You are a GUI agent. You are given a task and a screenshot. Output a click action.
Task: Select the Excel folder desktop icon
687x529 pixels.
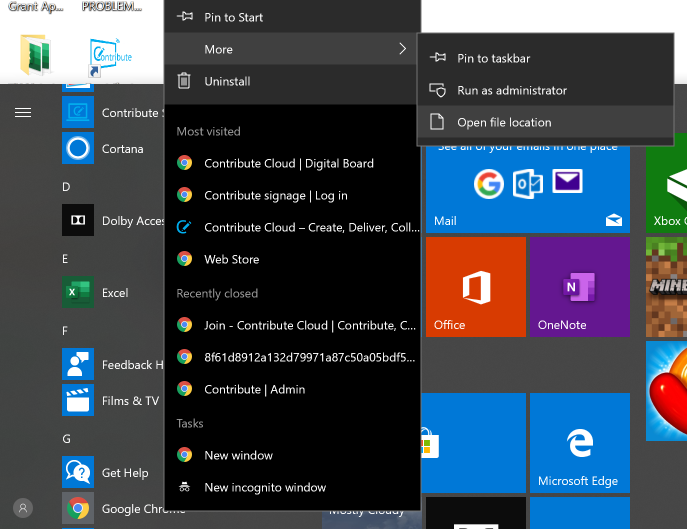pyautogui.click(x=35, y=55)
